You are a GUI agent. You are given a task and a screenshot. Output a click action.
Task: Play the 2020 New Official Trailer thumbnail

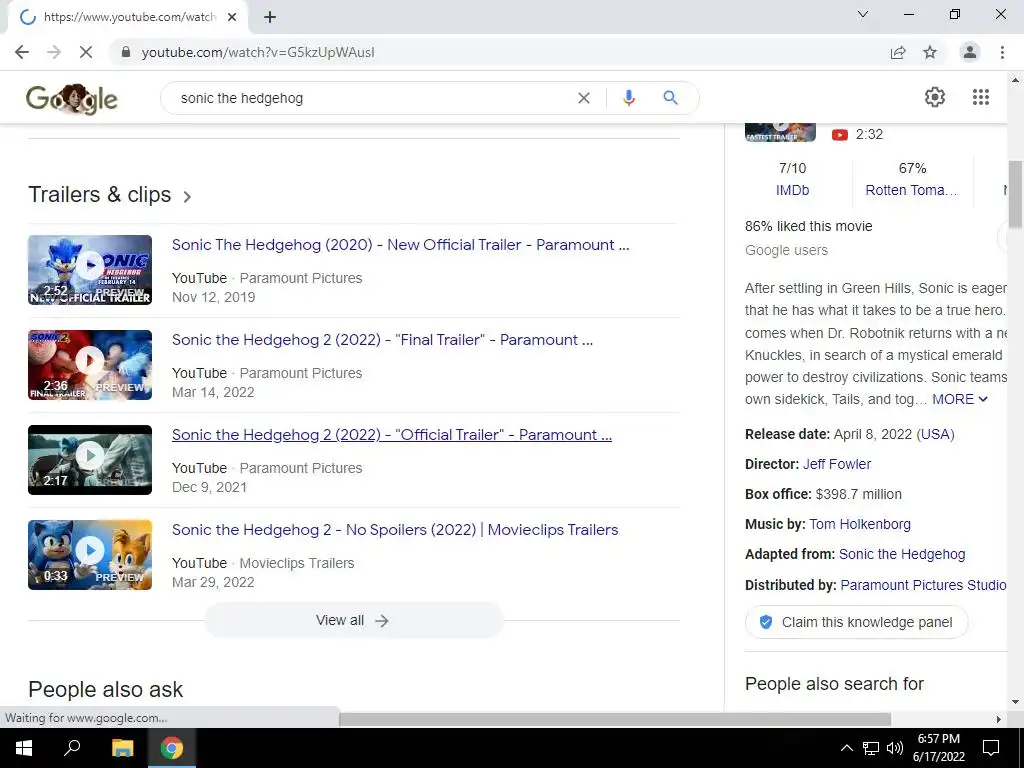click(x=90, y=270)
